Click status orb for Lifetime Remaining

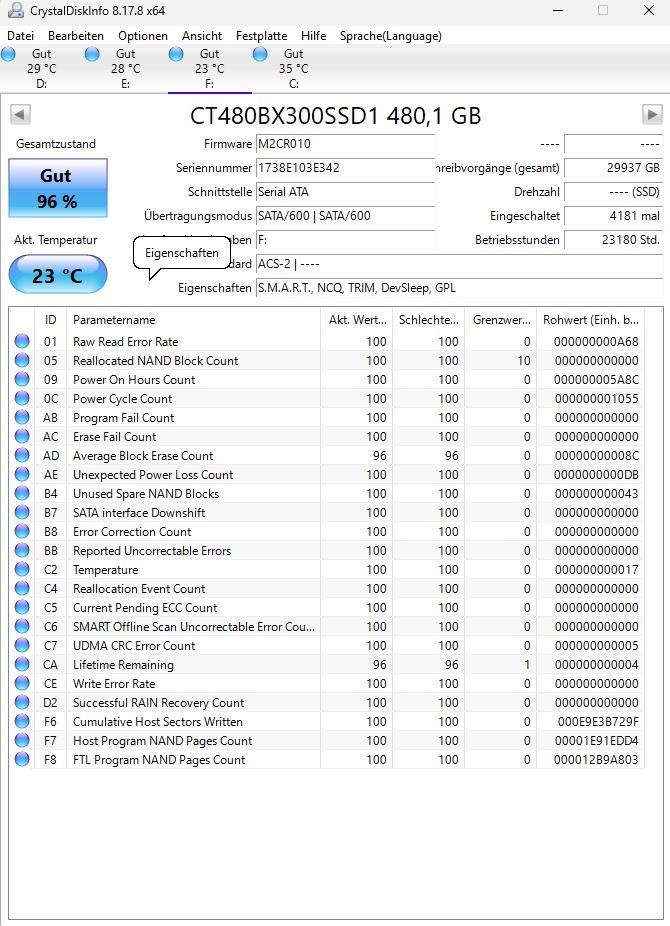pos(22,664)
